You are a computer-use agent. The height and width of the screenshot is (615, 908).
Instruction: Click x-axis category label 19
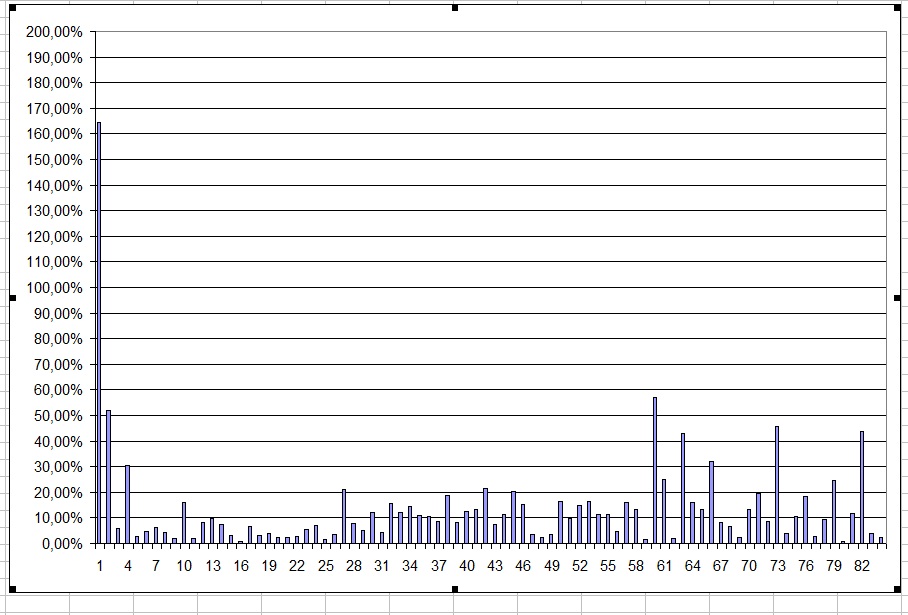[269, 566]
